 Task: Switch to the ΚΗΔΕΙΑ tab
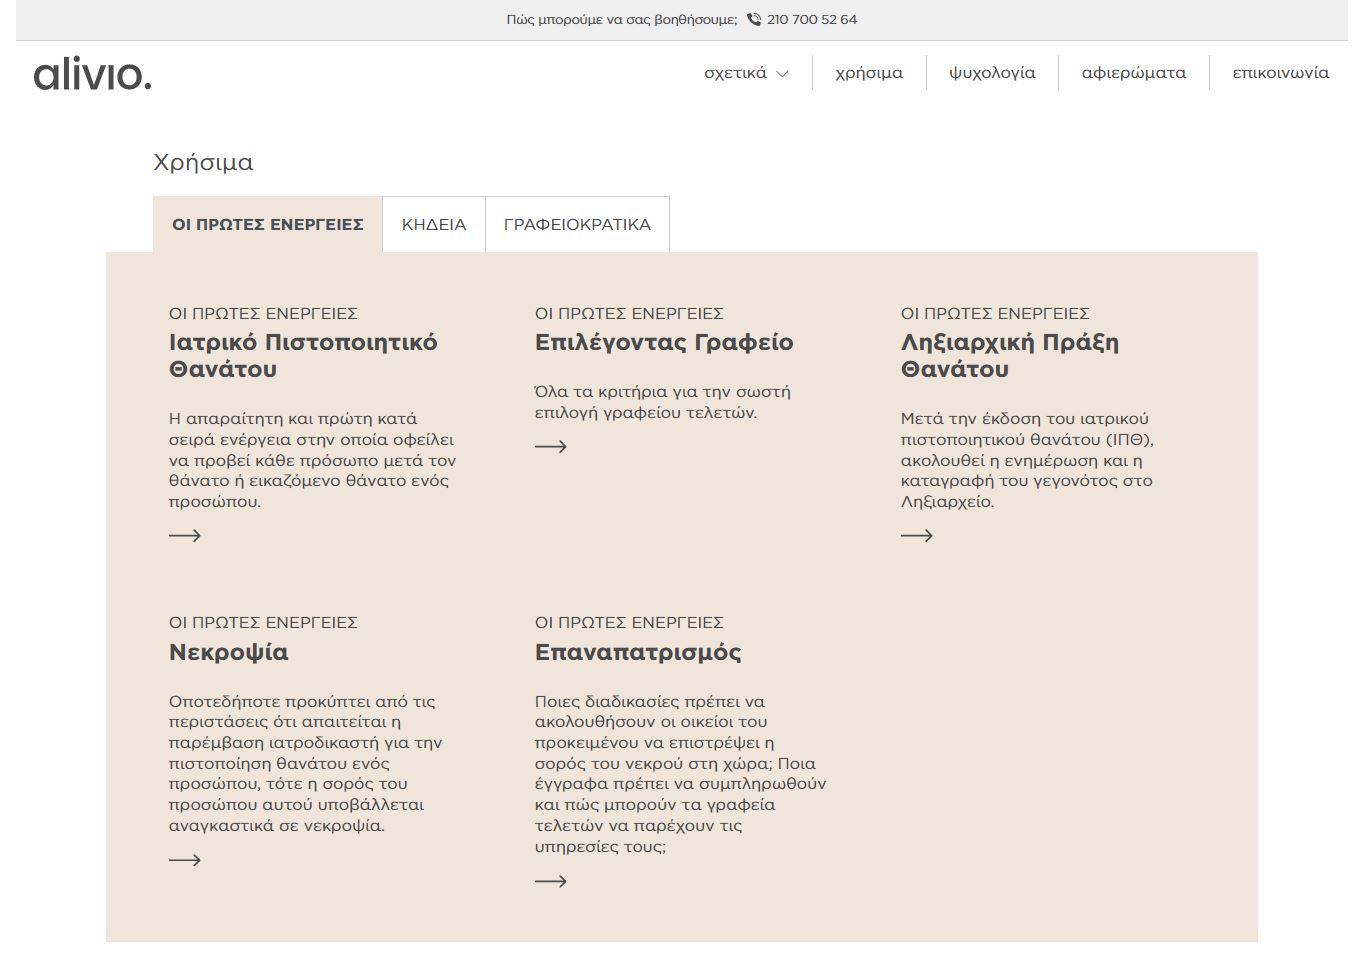[x=434, y=225]
